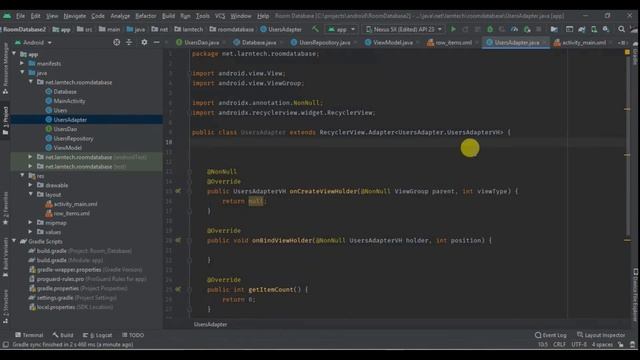Open the app run configuration dropdown

(x=342, y=29)
